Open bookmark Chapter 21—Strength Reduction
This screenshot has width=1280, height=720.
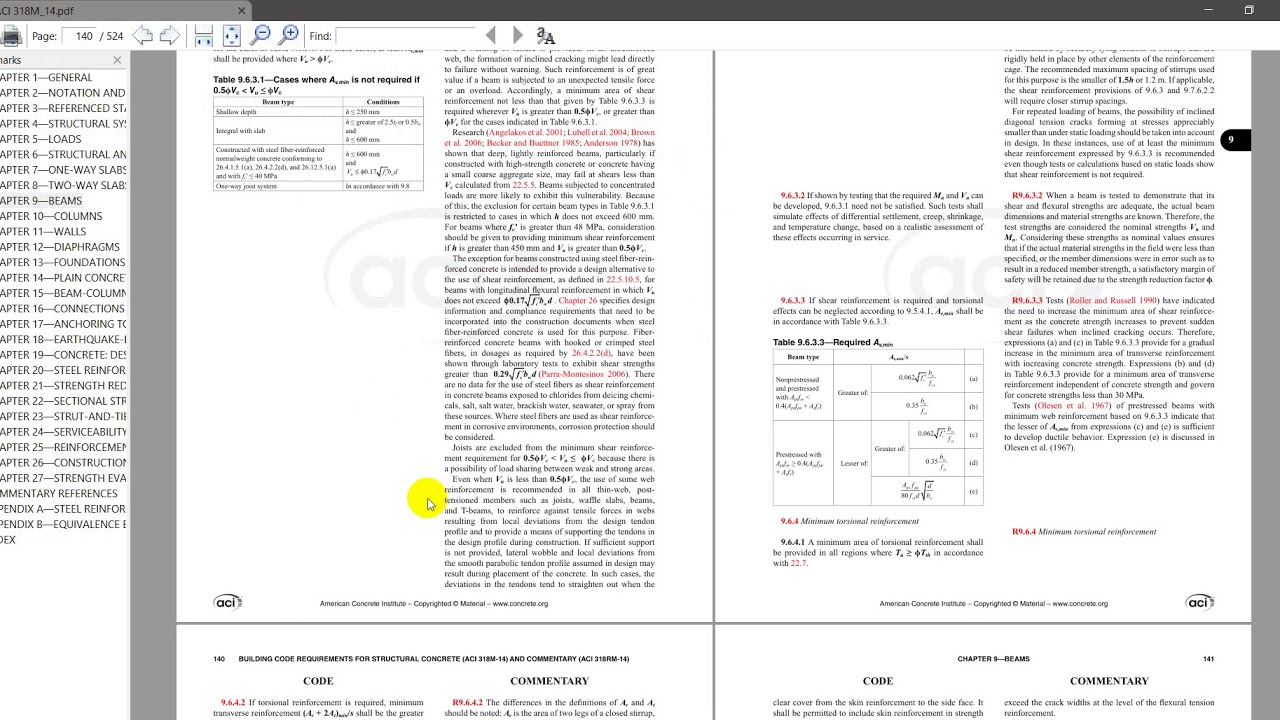click(63, 386)
